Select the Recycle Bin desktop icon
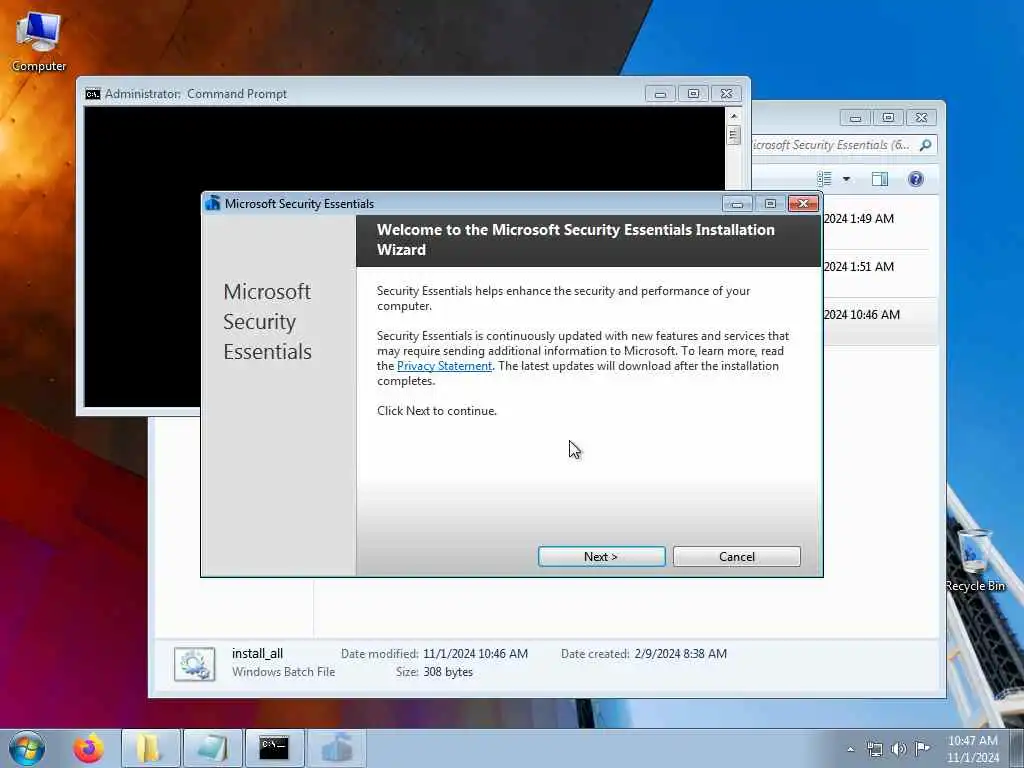1024x768 pixels. 975,560
